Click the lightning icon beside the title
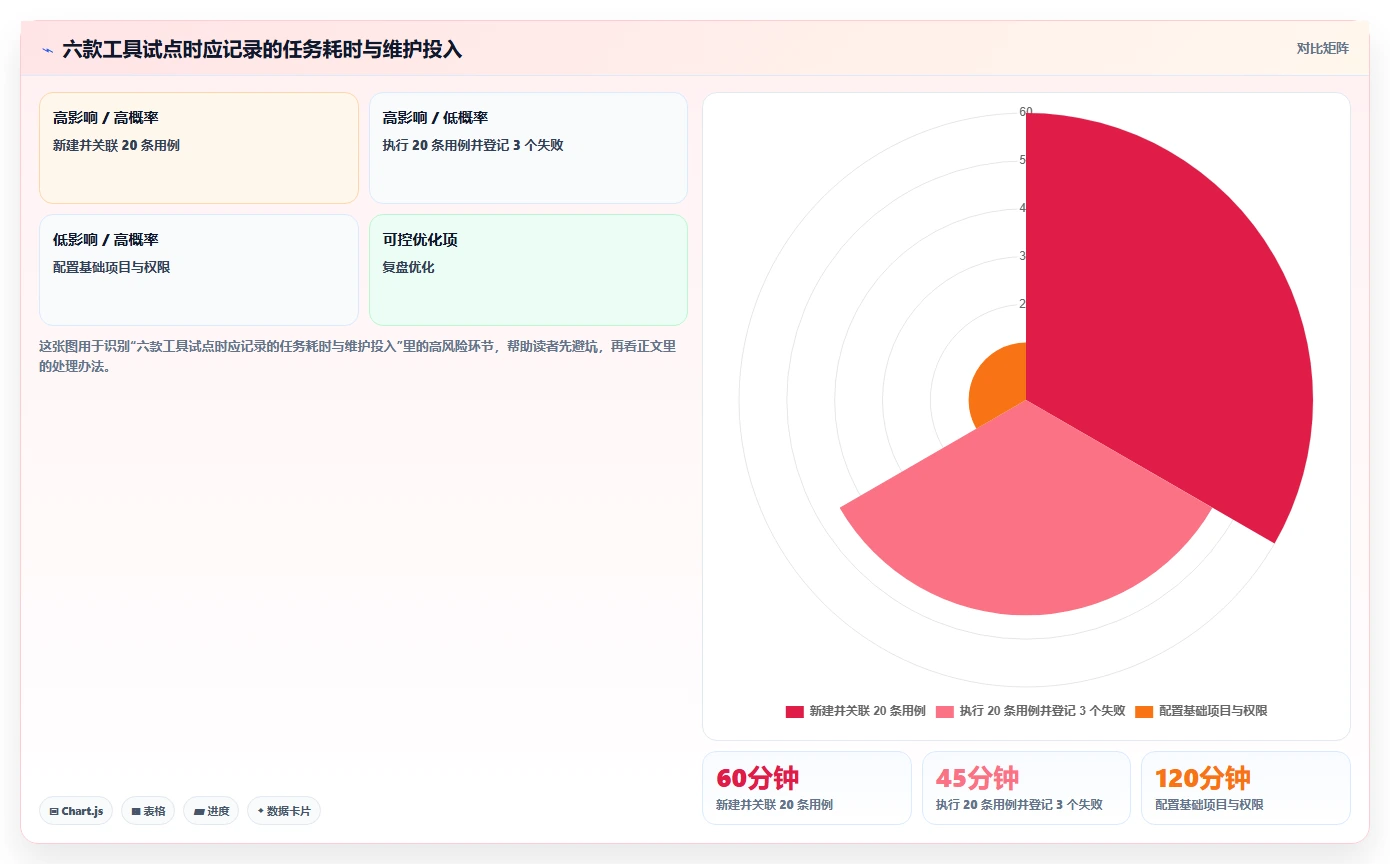This screenshot has height=864, width=1390. tap(47, 50)
